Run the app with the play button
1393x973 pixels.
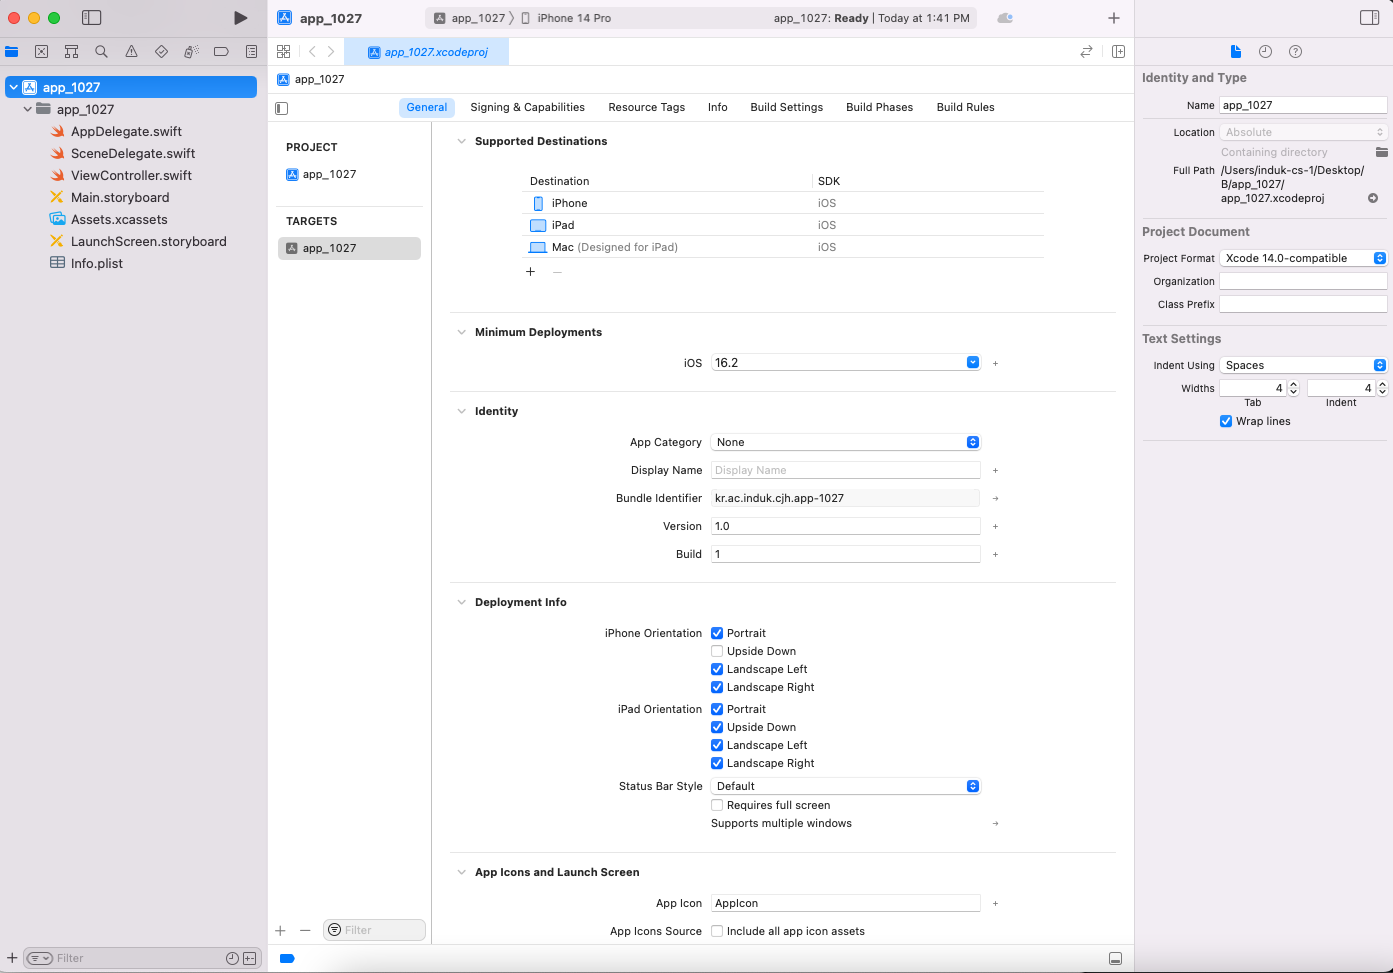(x=240, y=18)
